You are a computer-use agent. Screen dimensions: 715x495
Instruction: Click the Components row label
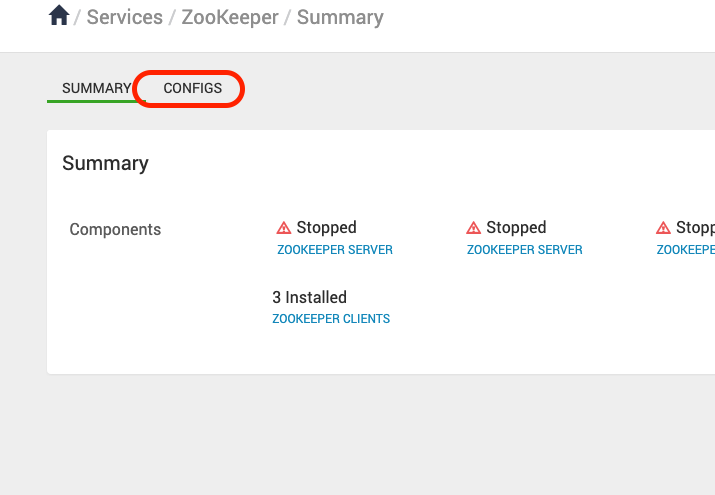click(x=115, y=230)
